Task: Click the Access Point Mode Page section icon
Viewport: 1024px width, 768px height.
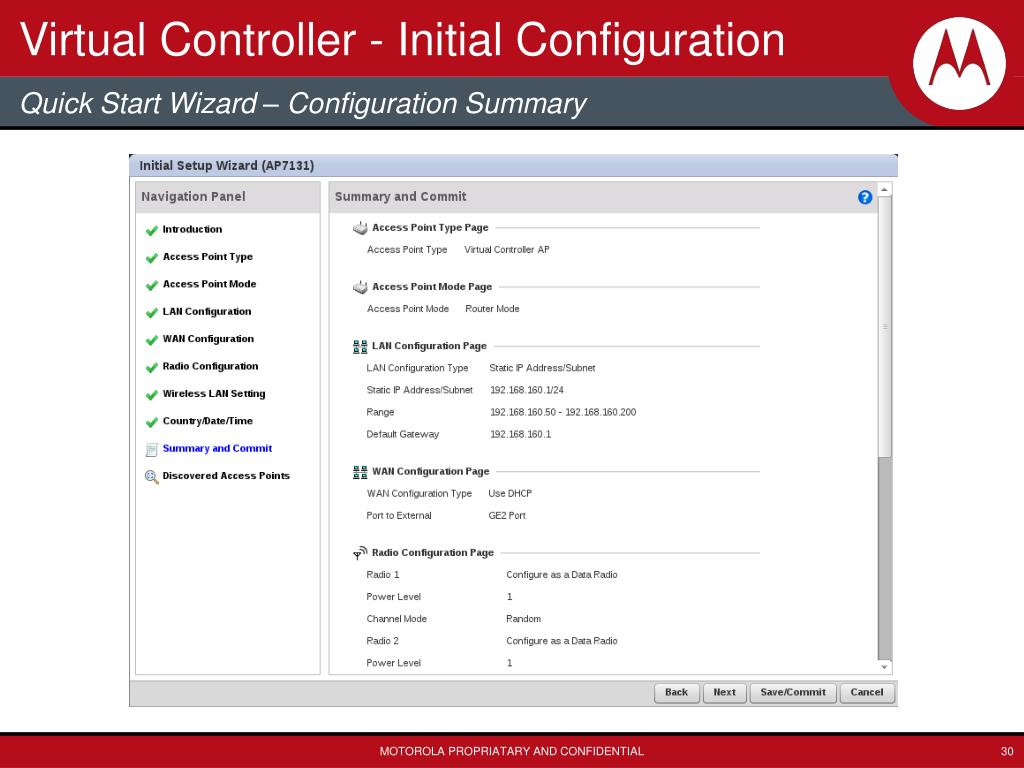Action: click(x=360, y=287)
